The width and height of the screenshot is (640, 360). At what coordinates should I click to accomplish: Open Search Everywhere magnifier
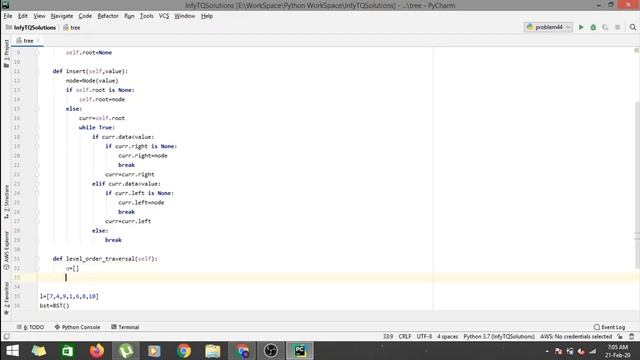633,27
